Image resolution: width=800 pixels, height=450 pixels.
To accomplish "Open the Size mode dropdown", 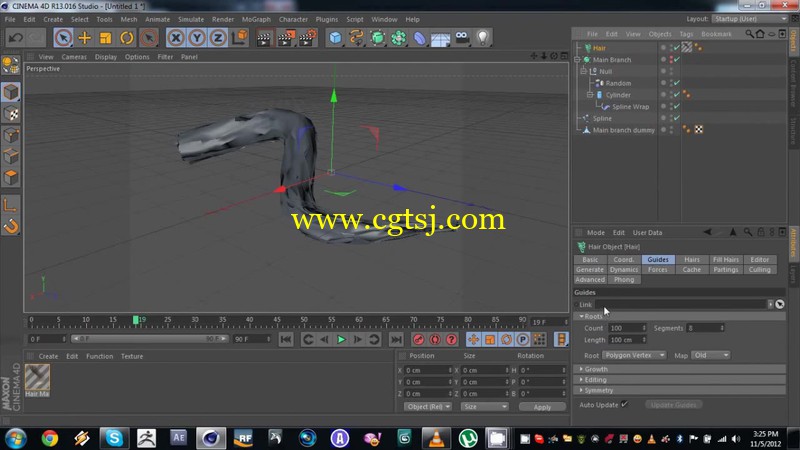I will coord(485,407).
